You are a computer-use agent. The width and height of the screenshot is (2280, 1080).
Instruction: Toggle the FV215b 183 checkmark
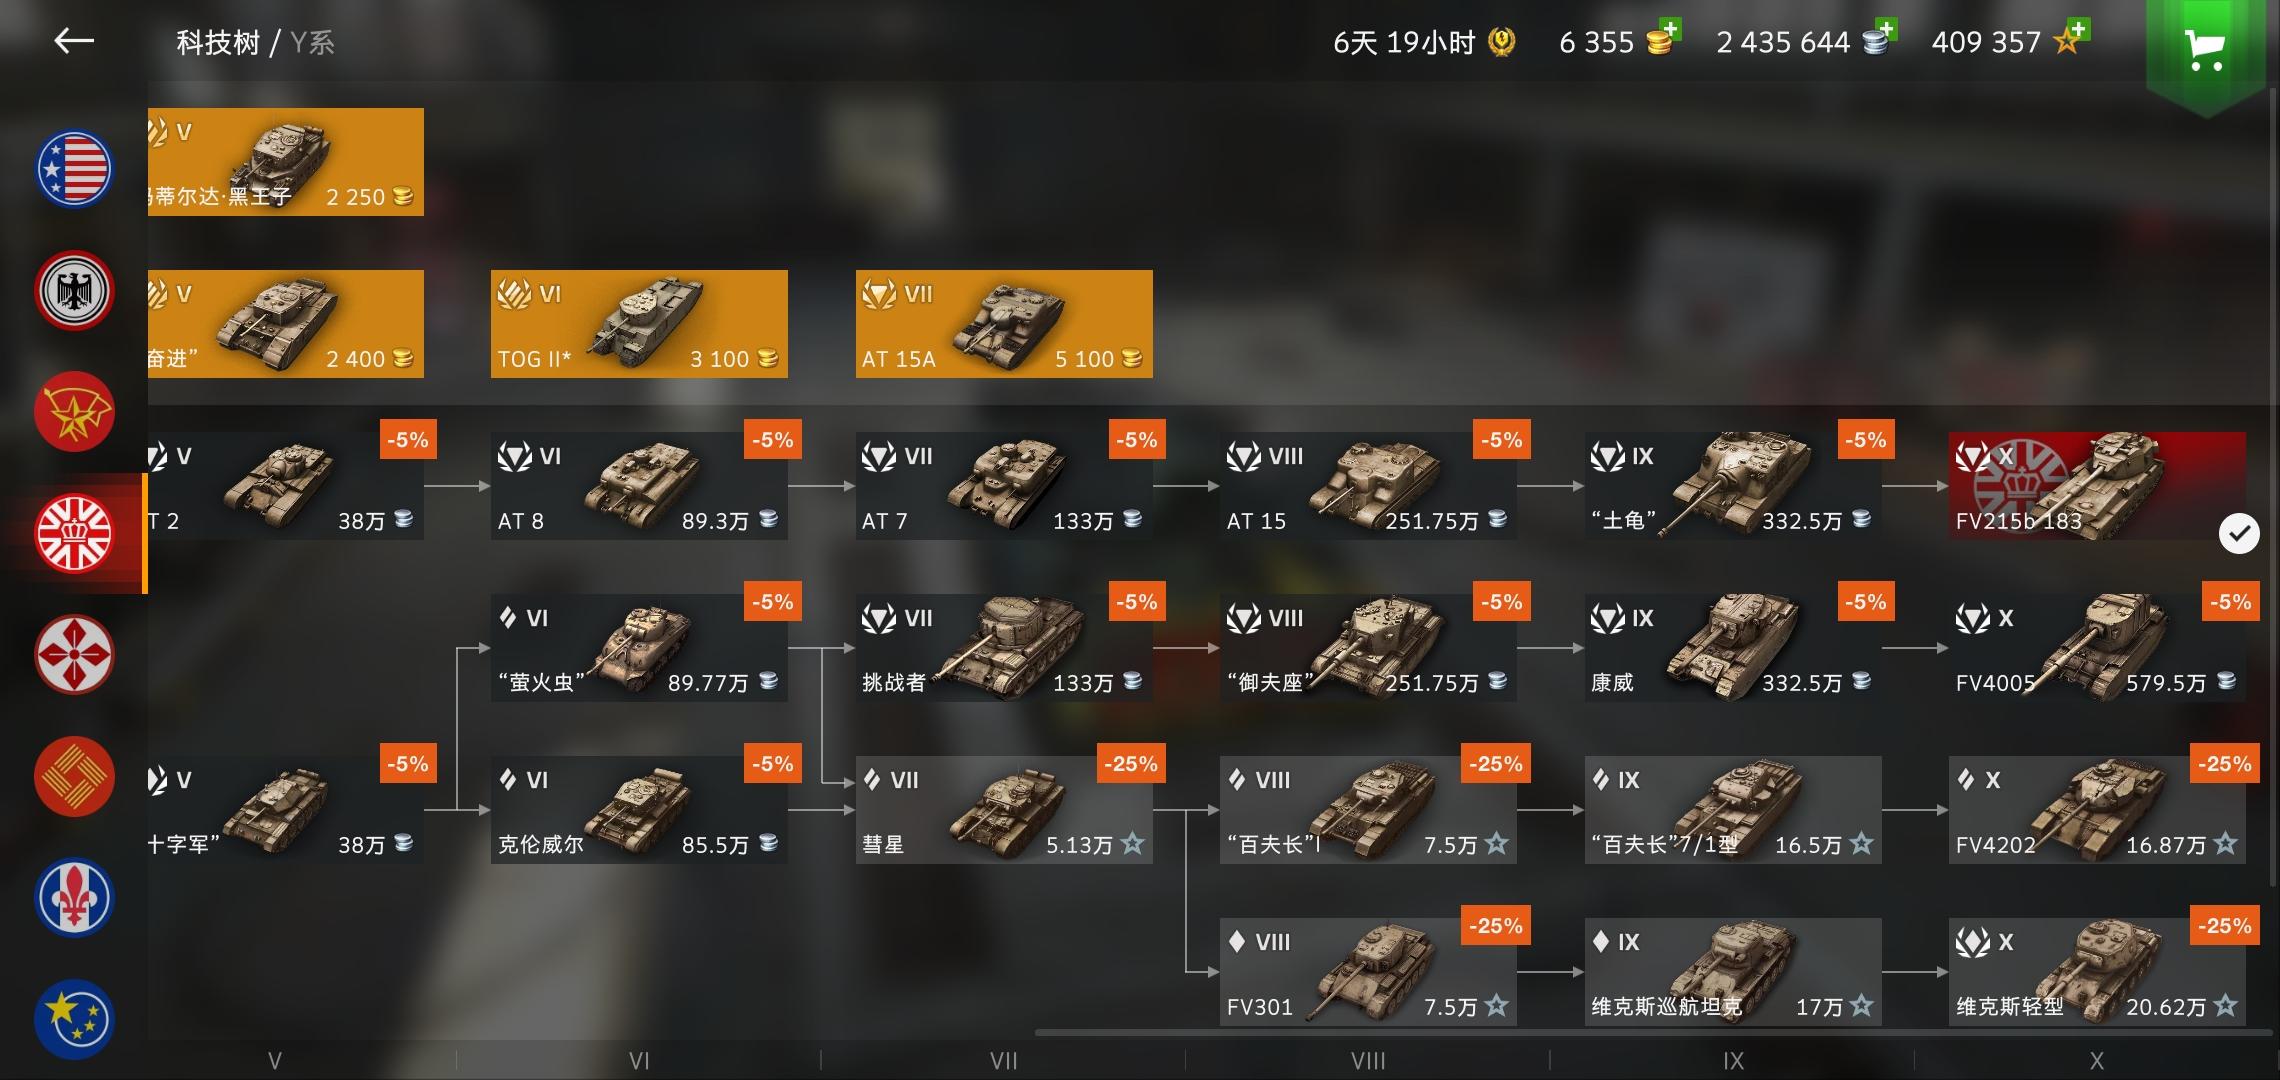(2239, 533)
